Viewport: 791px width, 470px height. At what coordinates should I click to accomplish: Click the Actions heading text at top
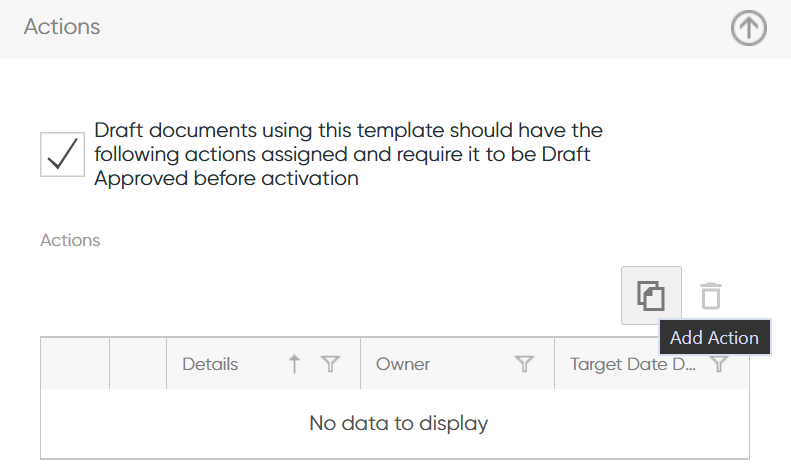62,27
